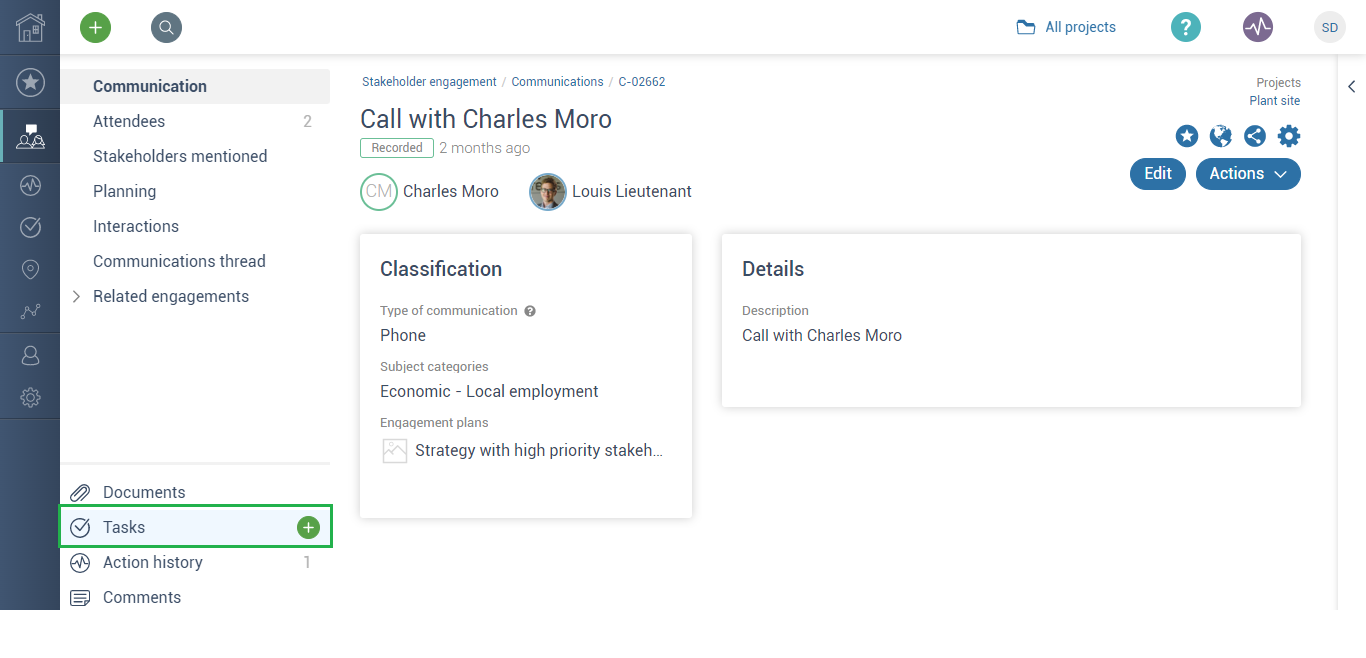Open the Actions dropdown menu
Image resolution: width=1366 pixels, height=658 pixels.
pyautogui.click(x=1248, y=173)
